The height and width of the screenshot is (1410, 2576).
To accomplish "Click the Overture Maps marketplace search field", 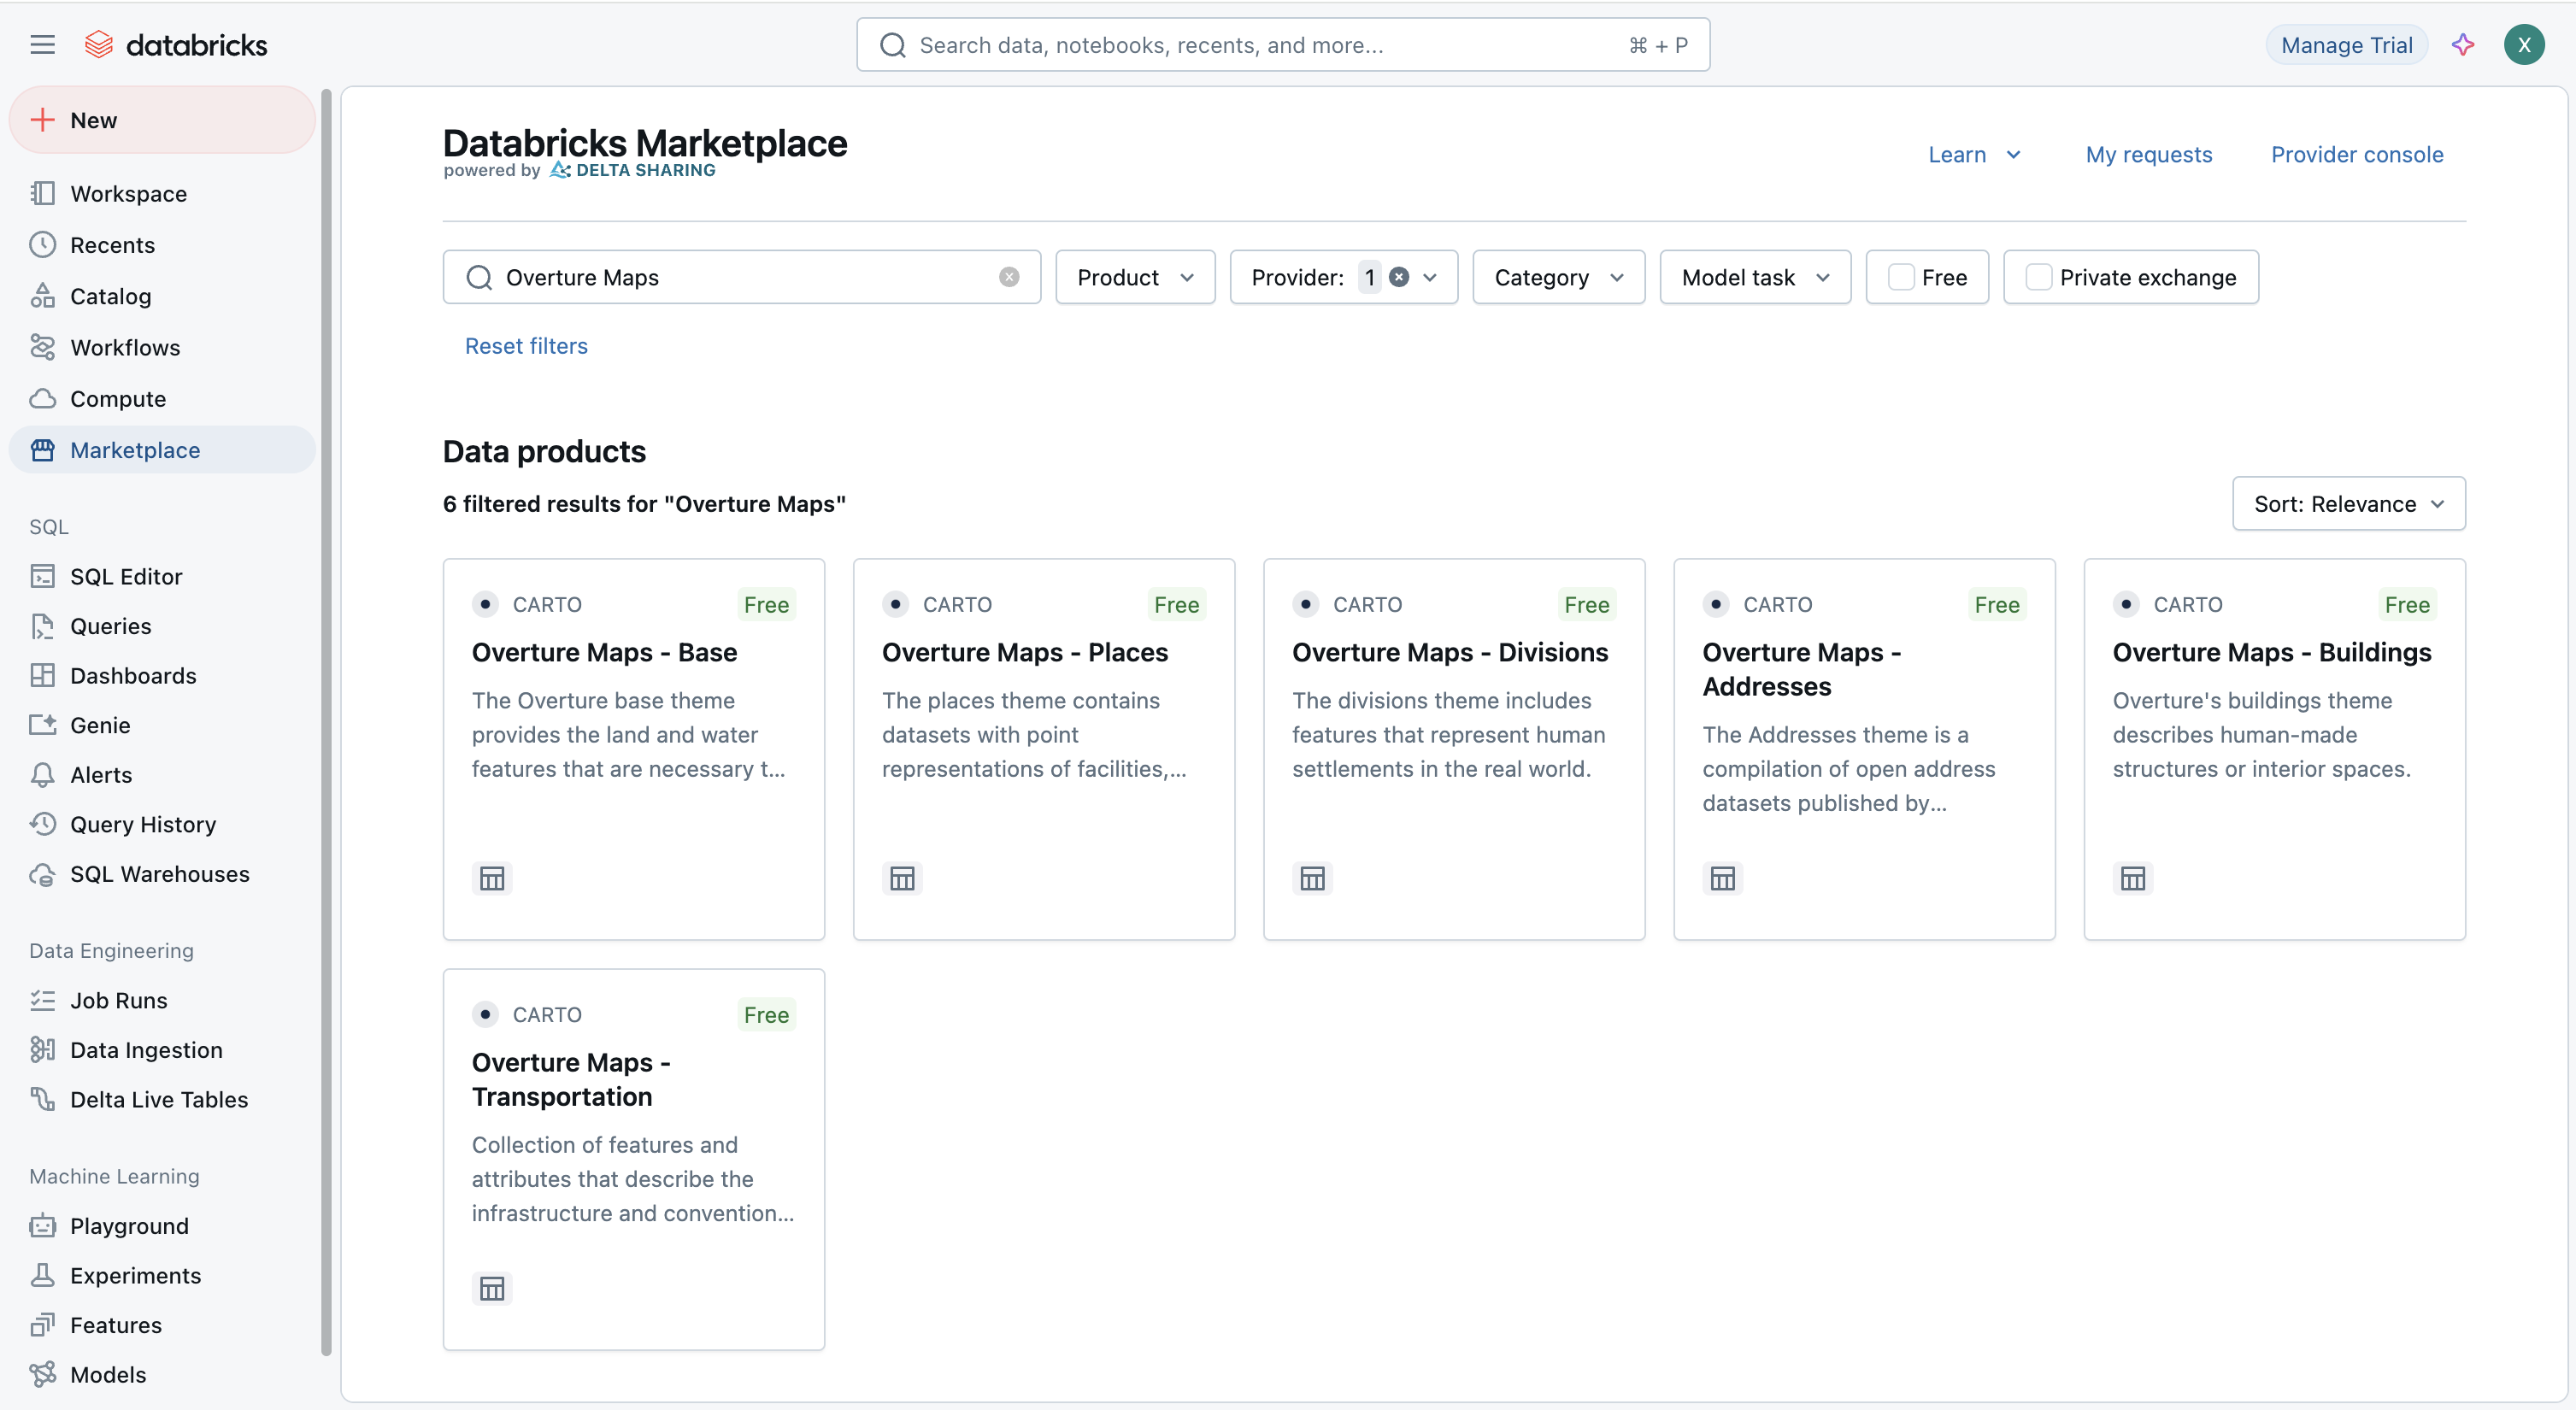I will tap(742, 277).
